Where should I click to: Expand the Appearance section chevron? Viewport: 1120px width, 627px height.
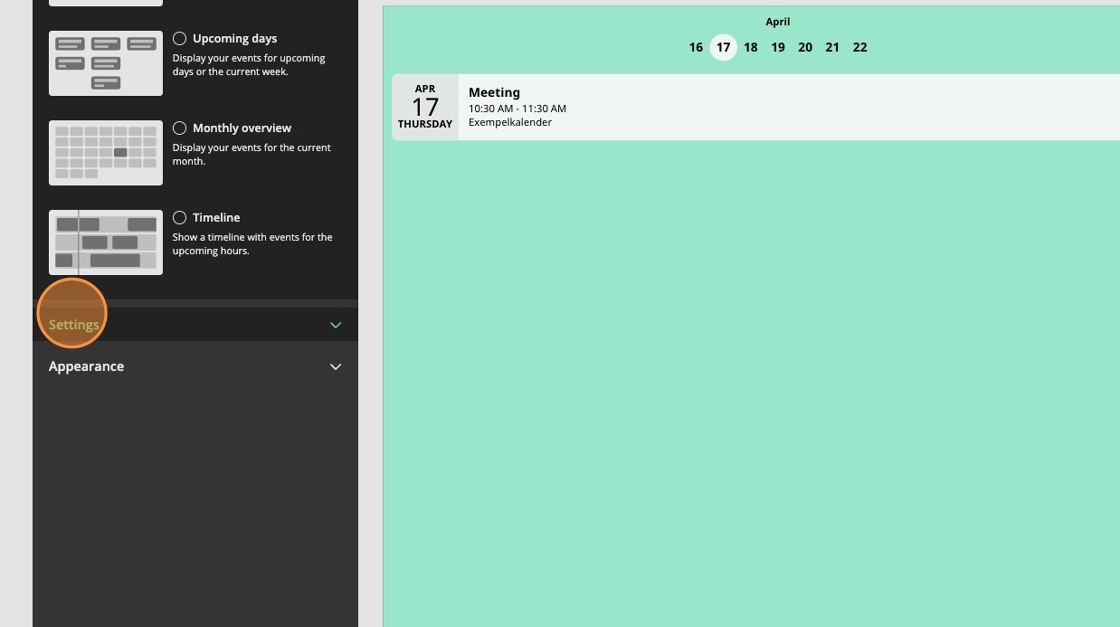335,367
